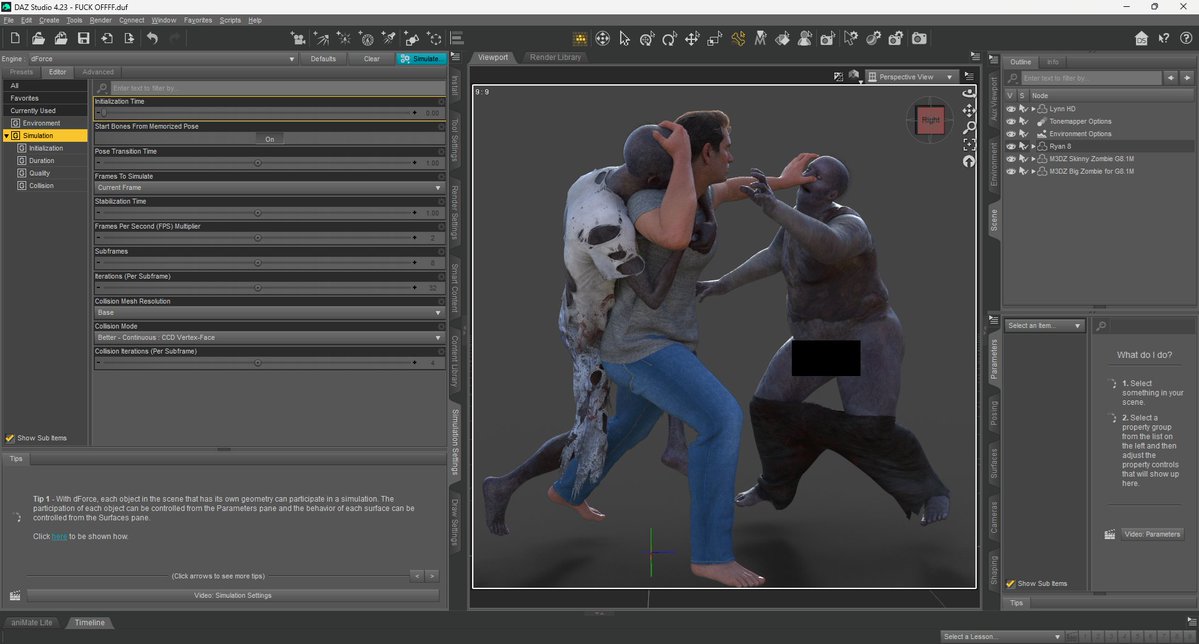Click the Undo arrow in the toolbar
1199x644 pixels.
tap(152, 38)
